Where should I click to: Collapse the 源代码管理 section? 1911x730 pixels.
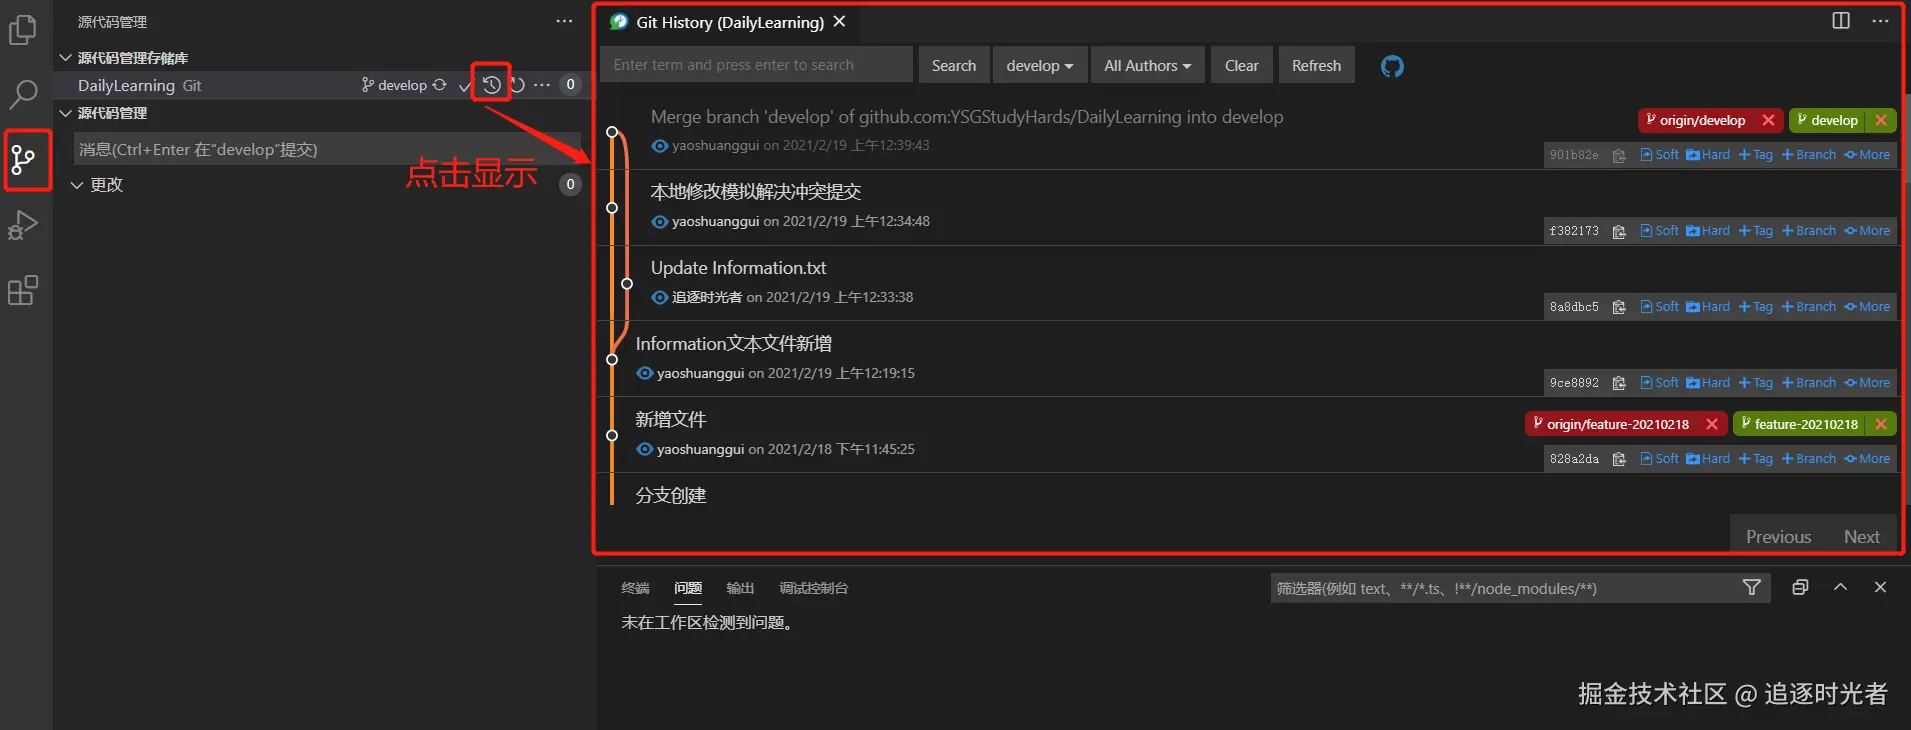pos(65,113)
